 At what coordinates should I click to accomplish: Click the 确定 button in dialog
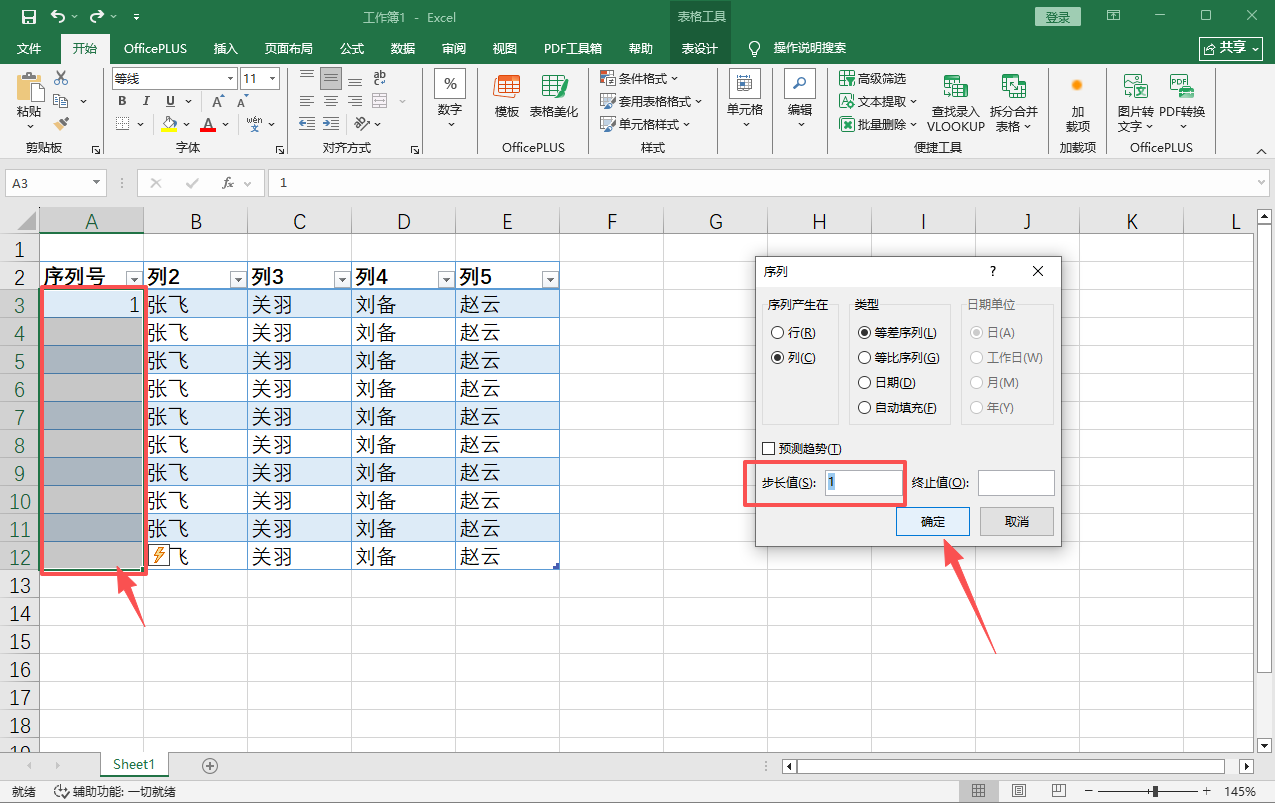(x=932, y=521)
